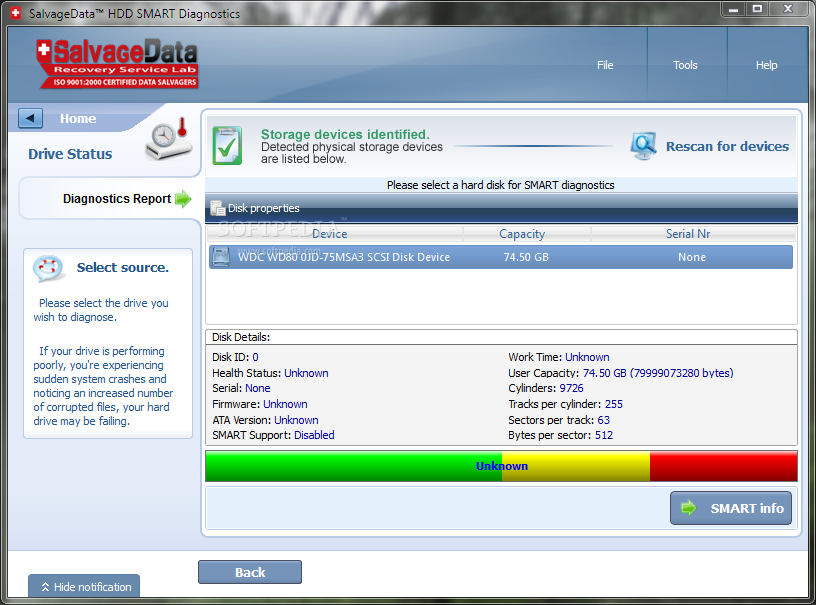Click the Cylinders 9726 value
This screenshot has width=816, height=605.
(571, 388)
